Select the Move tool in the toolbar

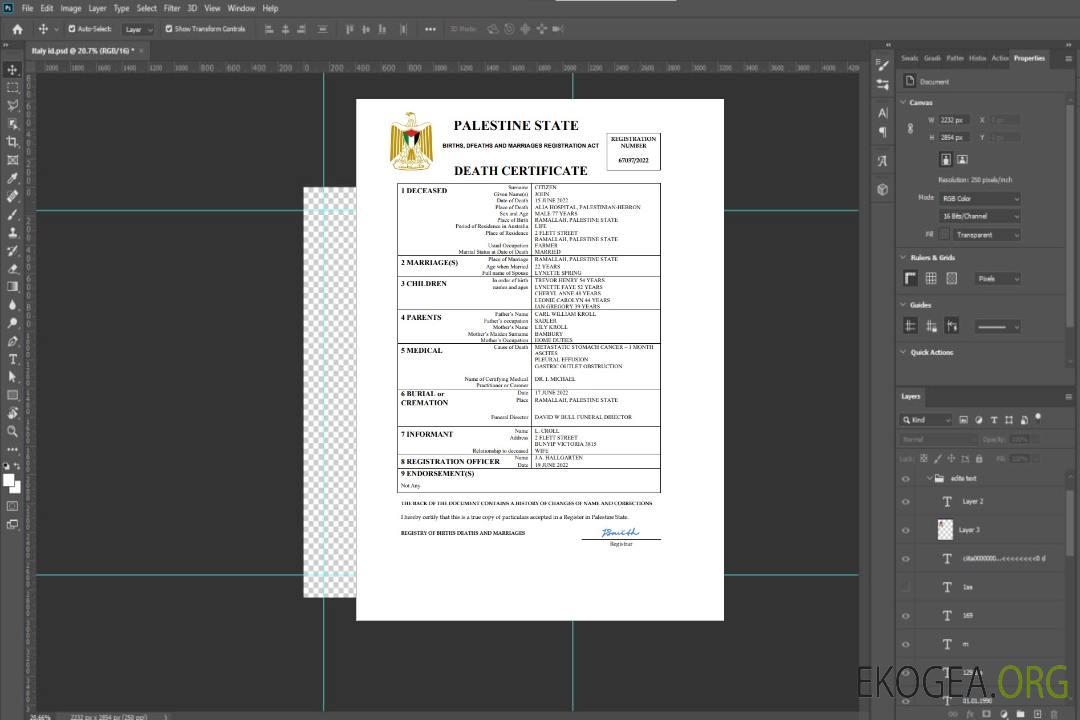tap(12, 70)
